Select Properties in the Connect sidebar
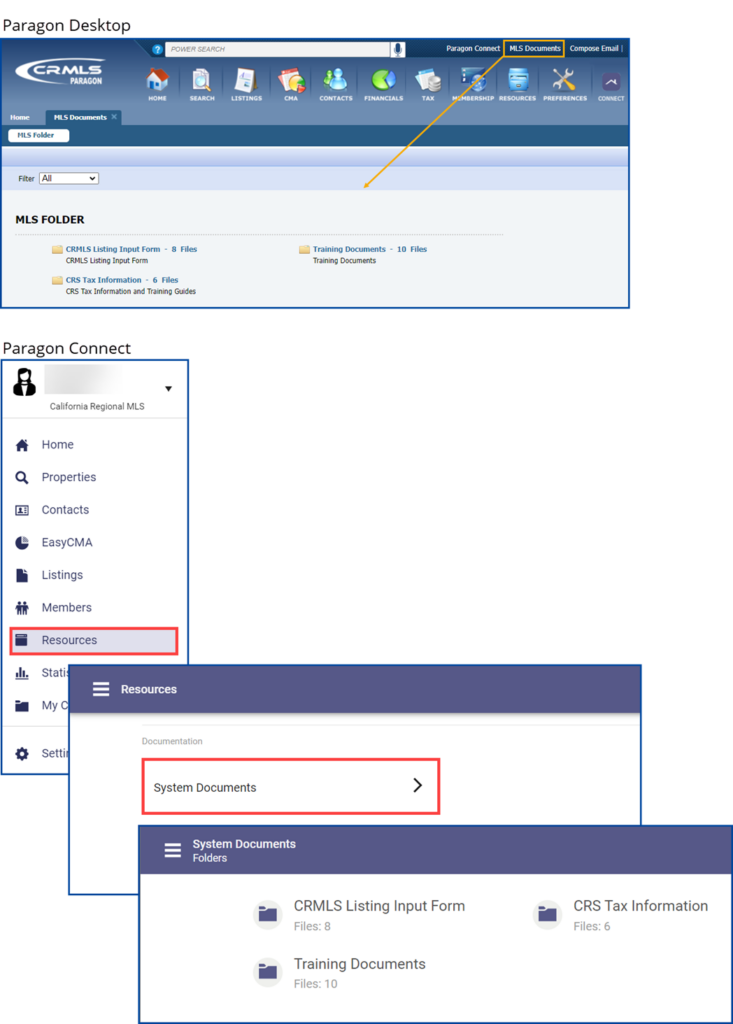 (x=68, y=477)
